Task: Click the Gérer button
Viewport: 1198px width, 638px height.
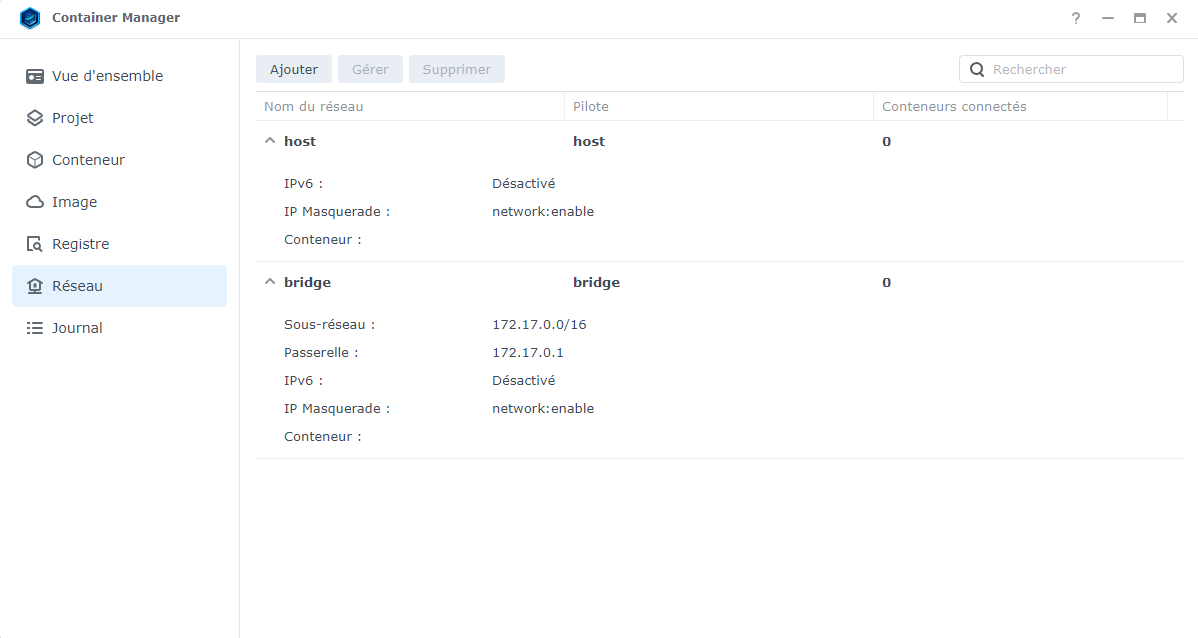Action: point(370,69)
